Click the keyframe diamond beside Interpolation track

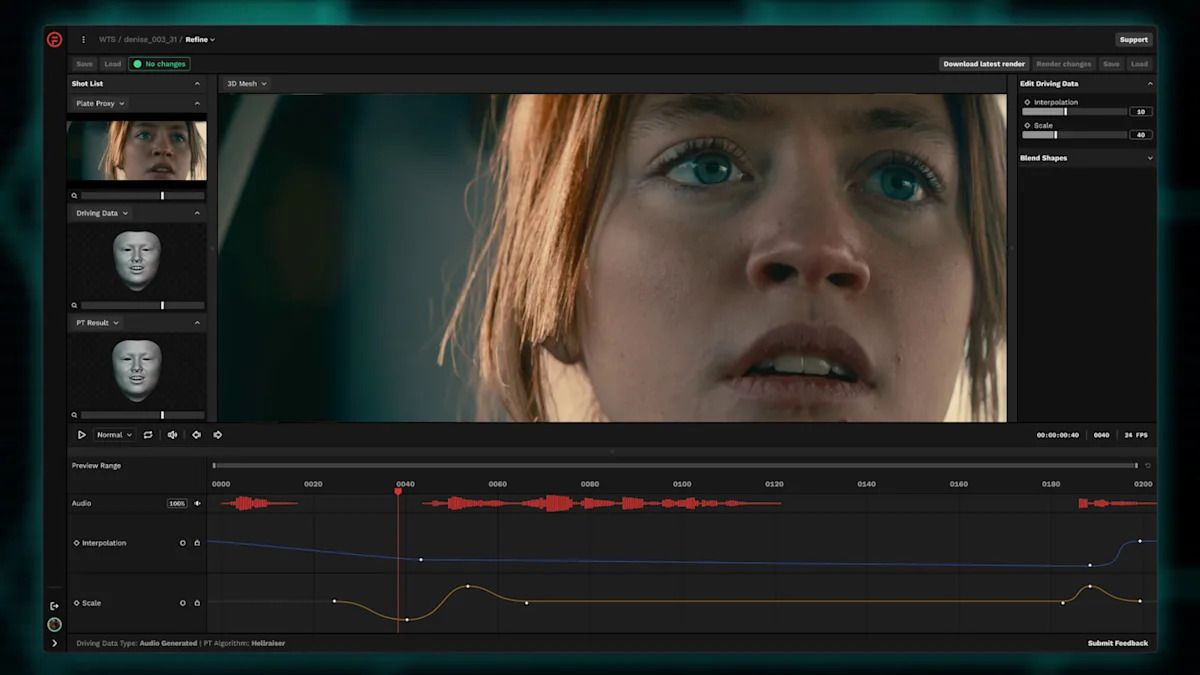coord(76,543)
